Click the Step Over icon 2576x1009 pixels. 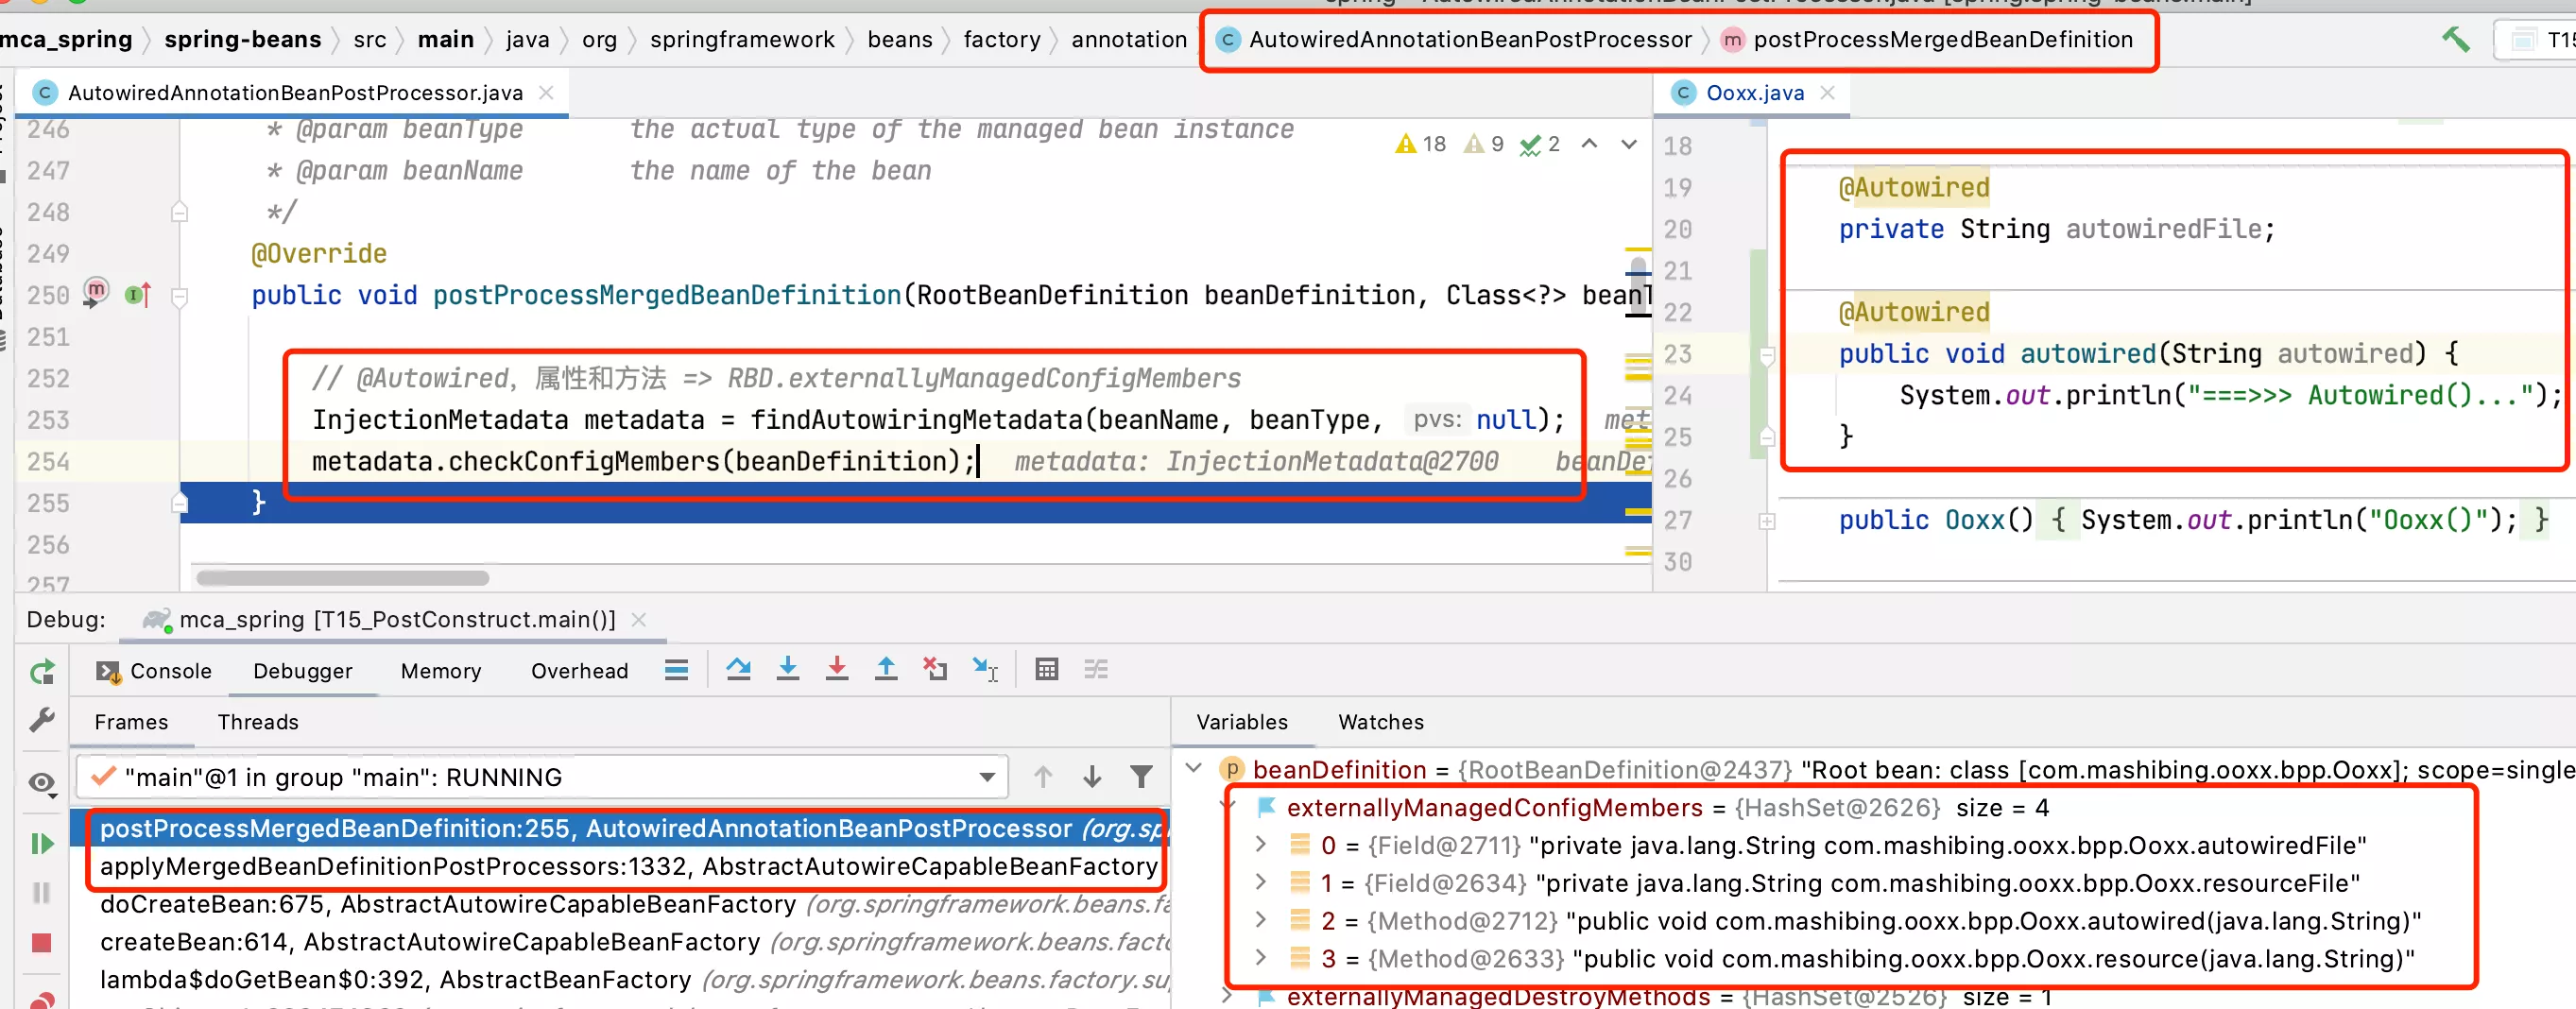pyautogui.click(x=739, y=669)
